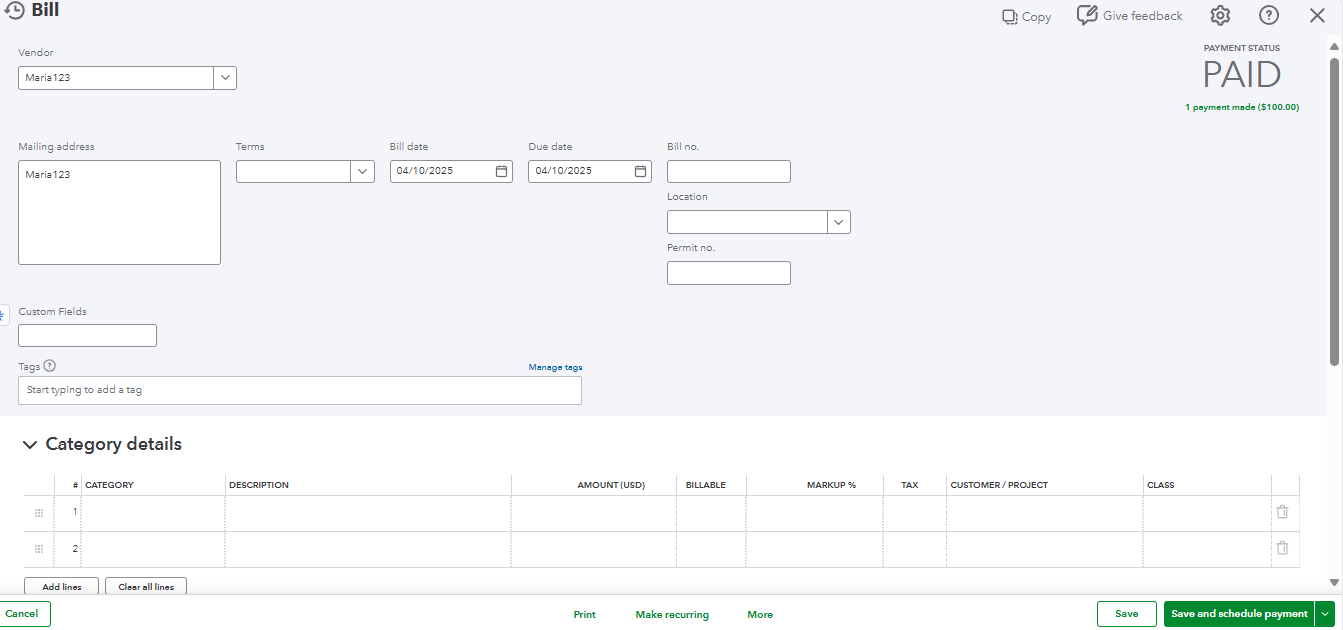Grab row 1 drag handle icon
The image size is (1343, 630).
click(x=39, y=513)
